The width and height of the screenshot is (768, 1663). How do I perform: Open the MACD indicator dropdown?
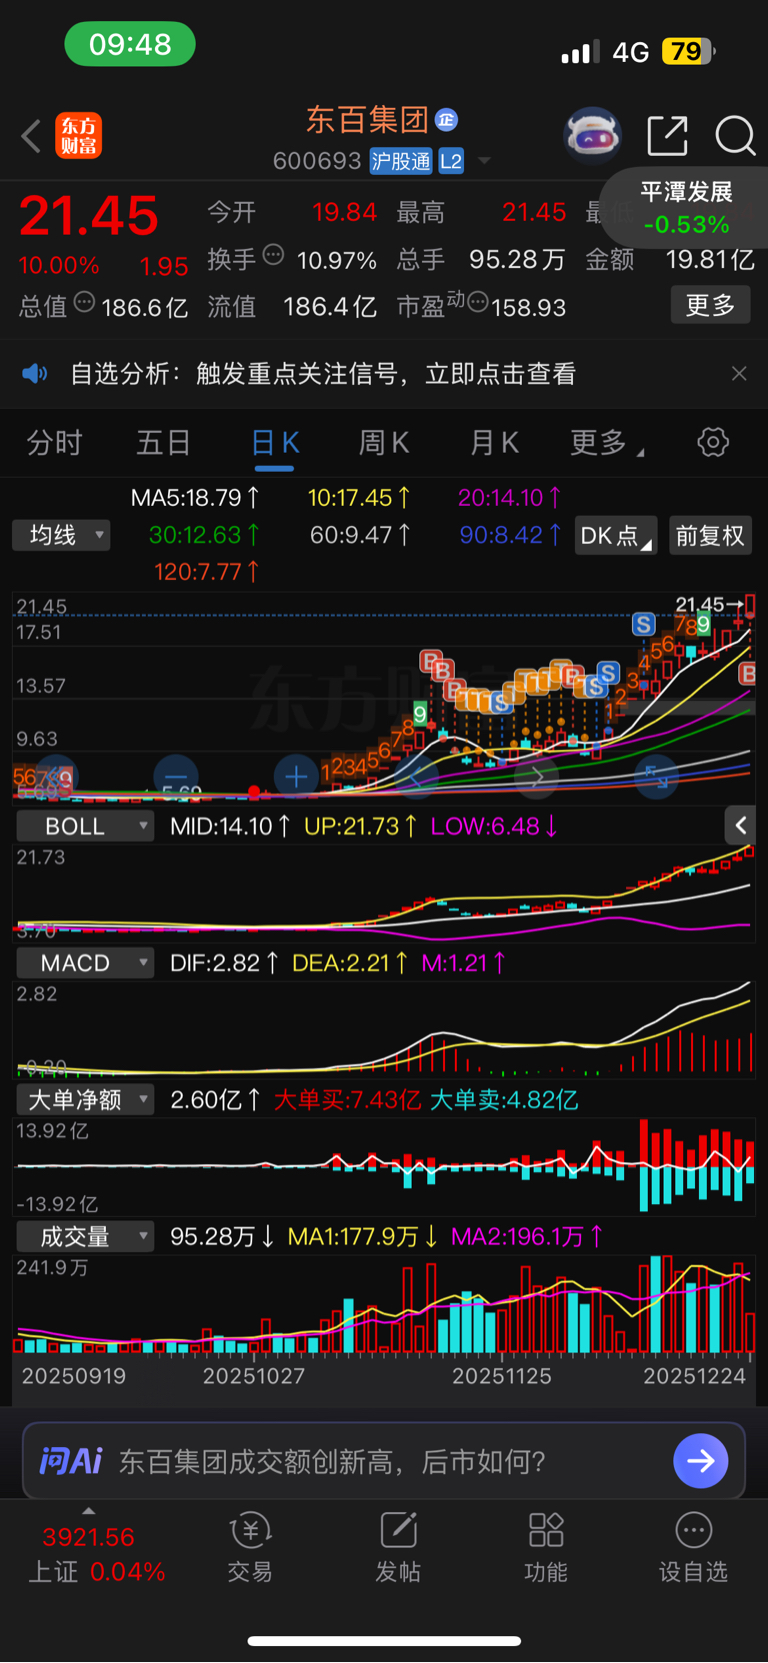[x=85, y=963]
